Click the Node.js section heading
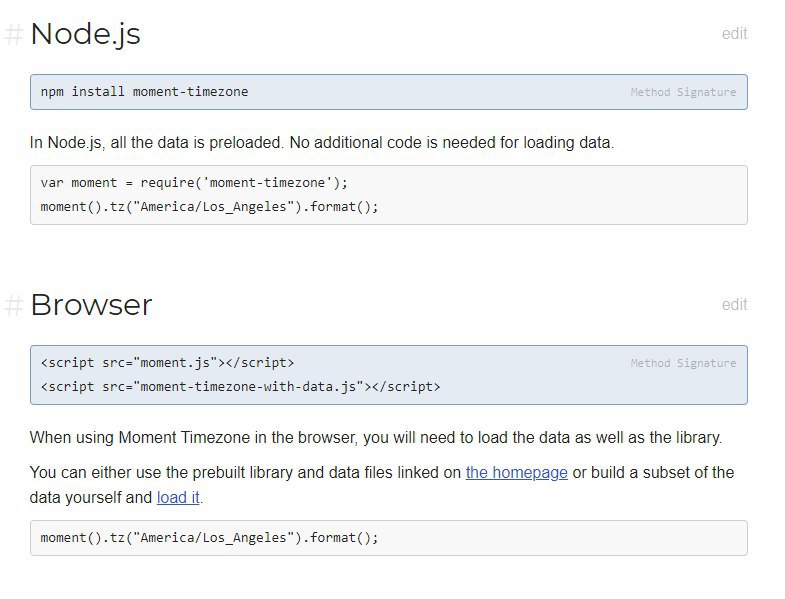 pyautogui.click(x=86, y=34)
